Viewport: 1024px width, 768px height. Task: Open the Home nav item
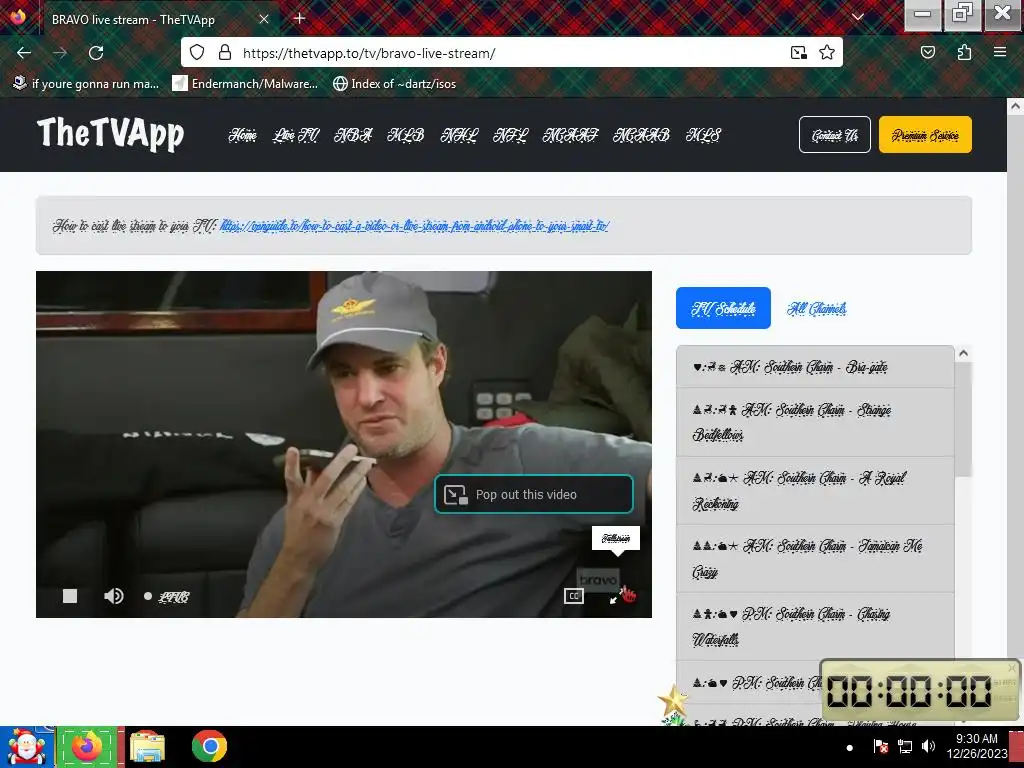(242, 135)
